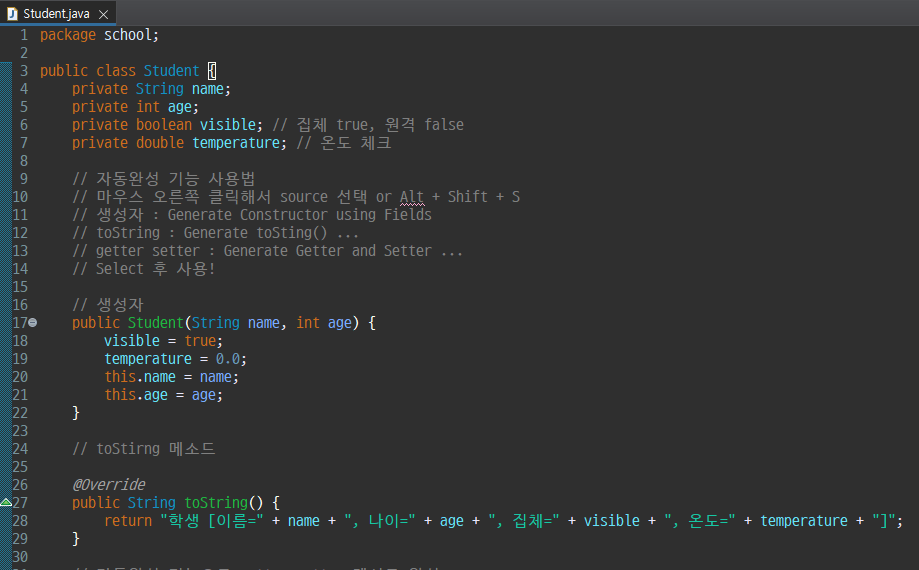The width and height of the screenshot is (919, 570).
Task: Place cursor on class name Student on line 3
Action: (x=171, y=71)
